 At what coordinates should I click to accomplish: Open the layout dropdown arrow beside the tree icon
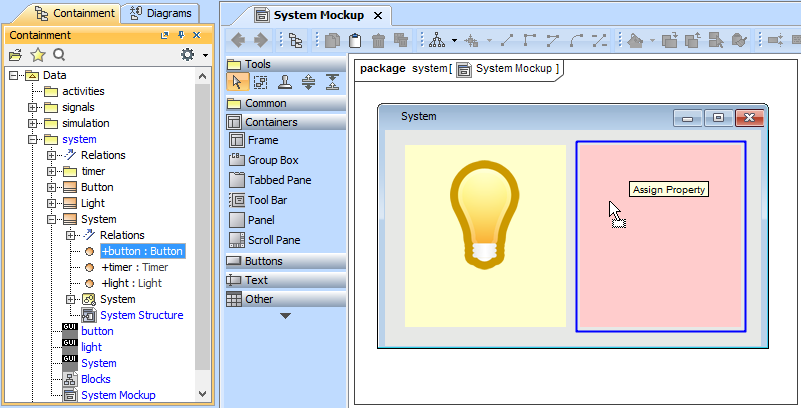[x=454, y=40]
